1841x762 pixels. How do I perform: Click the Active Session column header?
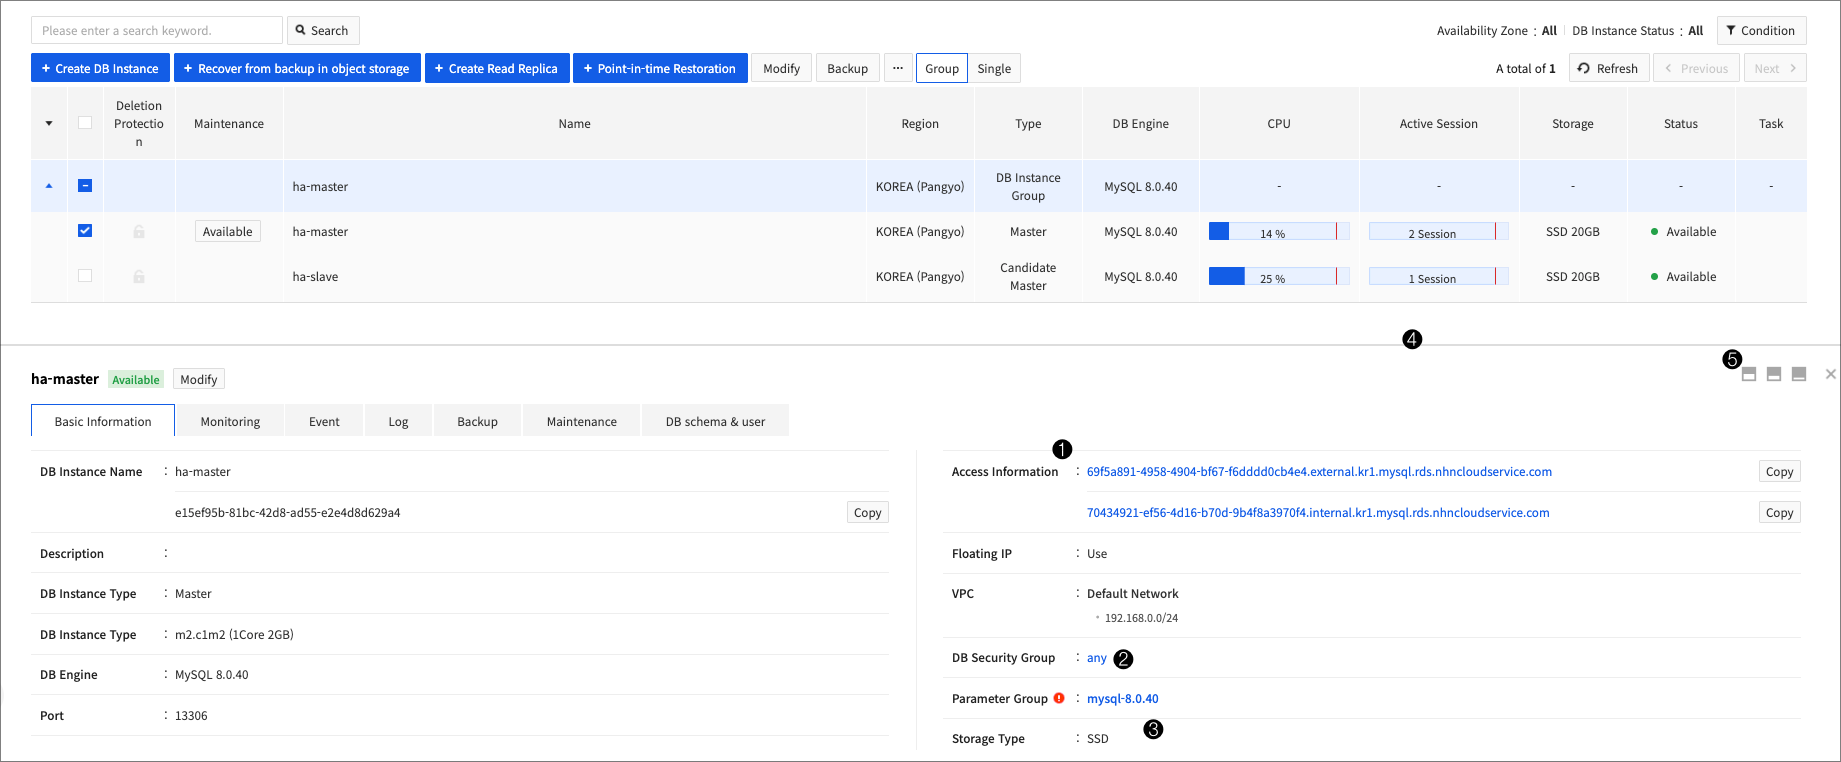tap(1438, 124)
